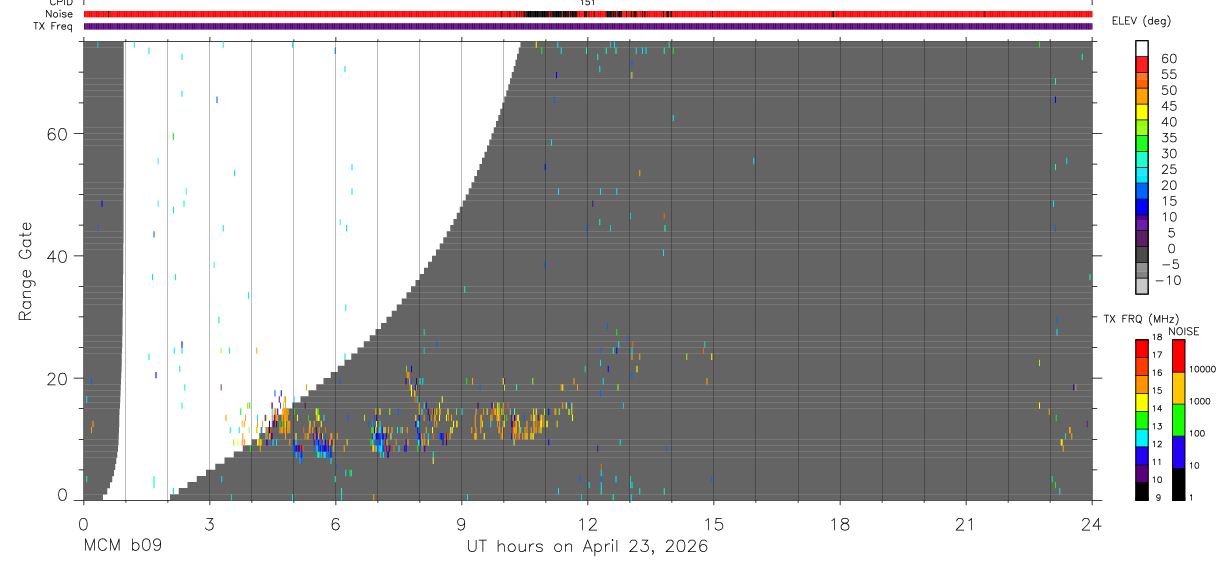The image size is (1228, 567).
Task: Click the '14' value in the TX FRQ legend
Action: tap(1156, 408)
